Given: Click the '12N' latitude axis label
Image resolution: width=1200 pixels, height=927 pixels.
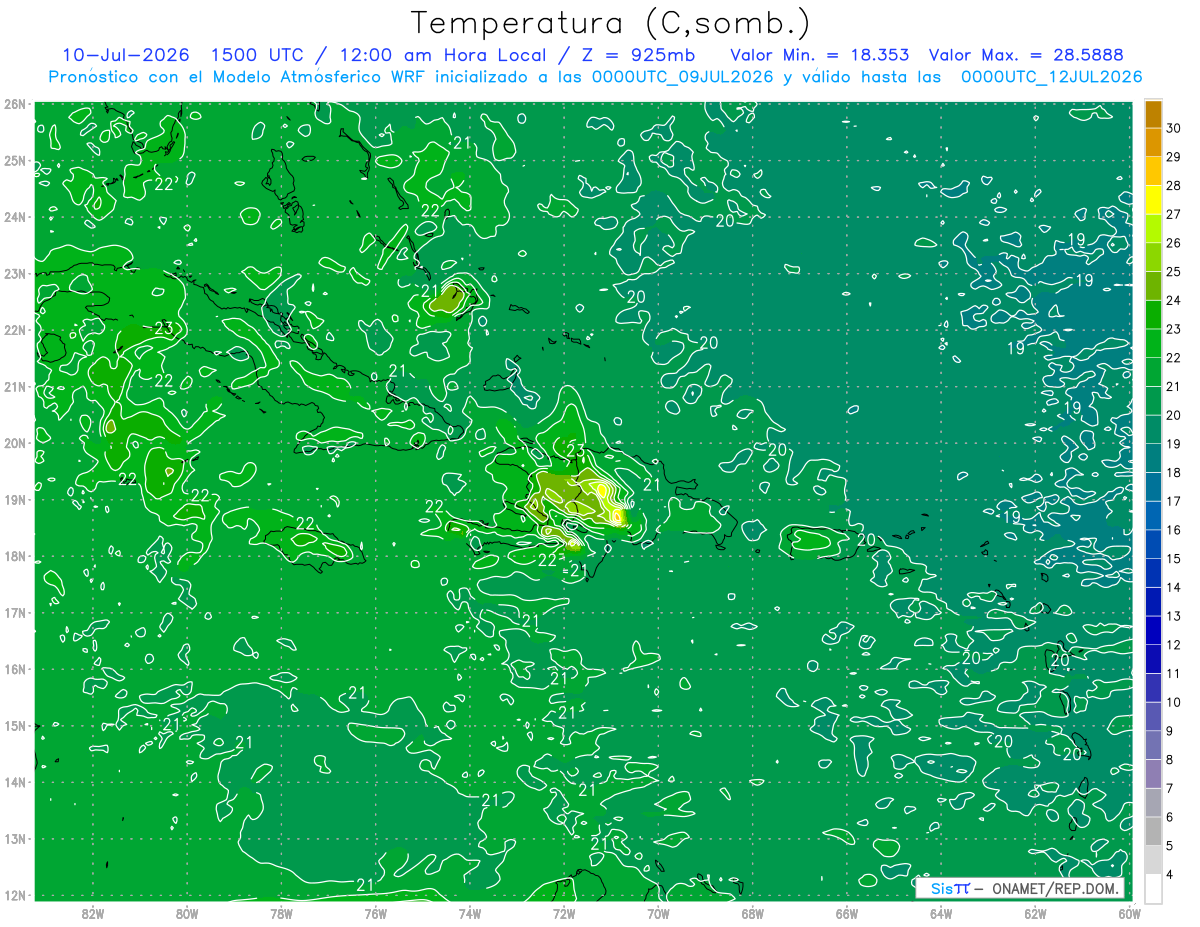Looking at the screenshot, I should click(x=15, y=895).
